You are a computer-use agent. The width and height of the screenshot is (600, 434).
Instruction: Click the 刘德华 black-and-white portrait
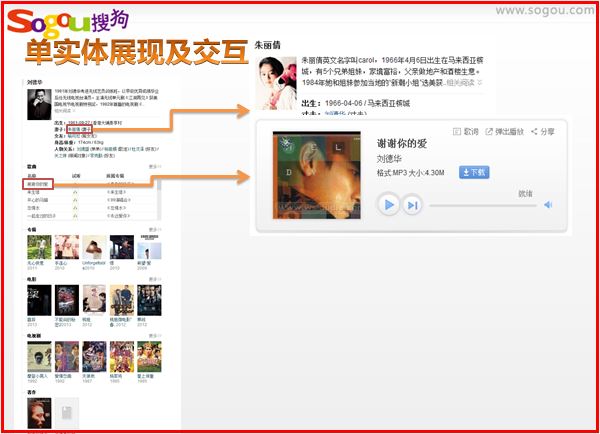point(39,104)
